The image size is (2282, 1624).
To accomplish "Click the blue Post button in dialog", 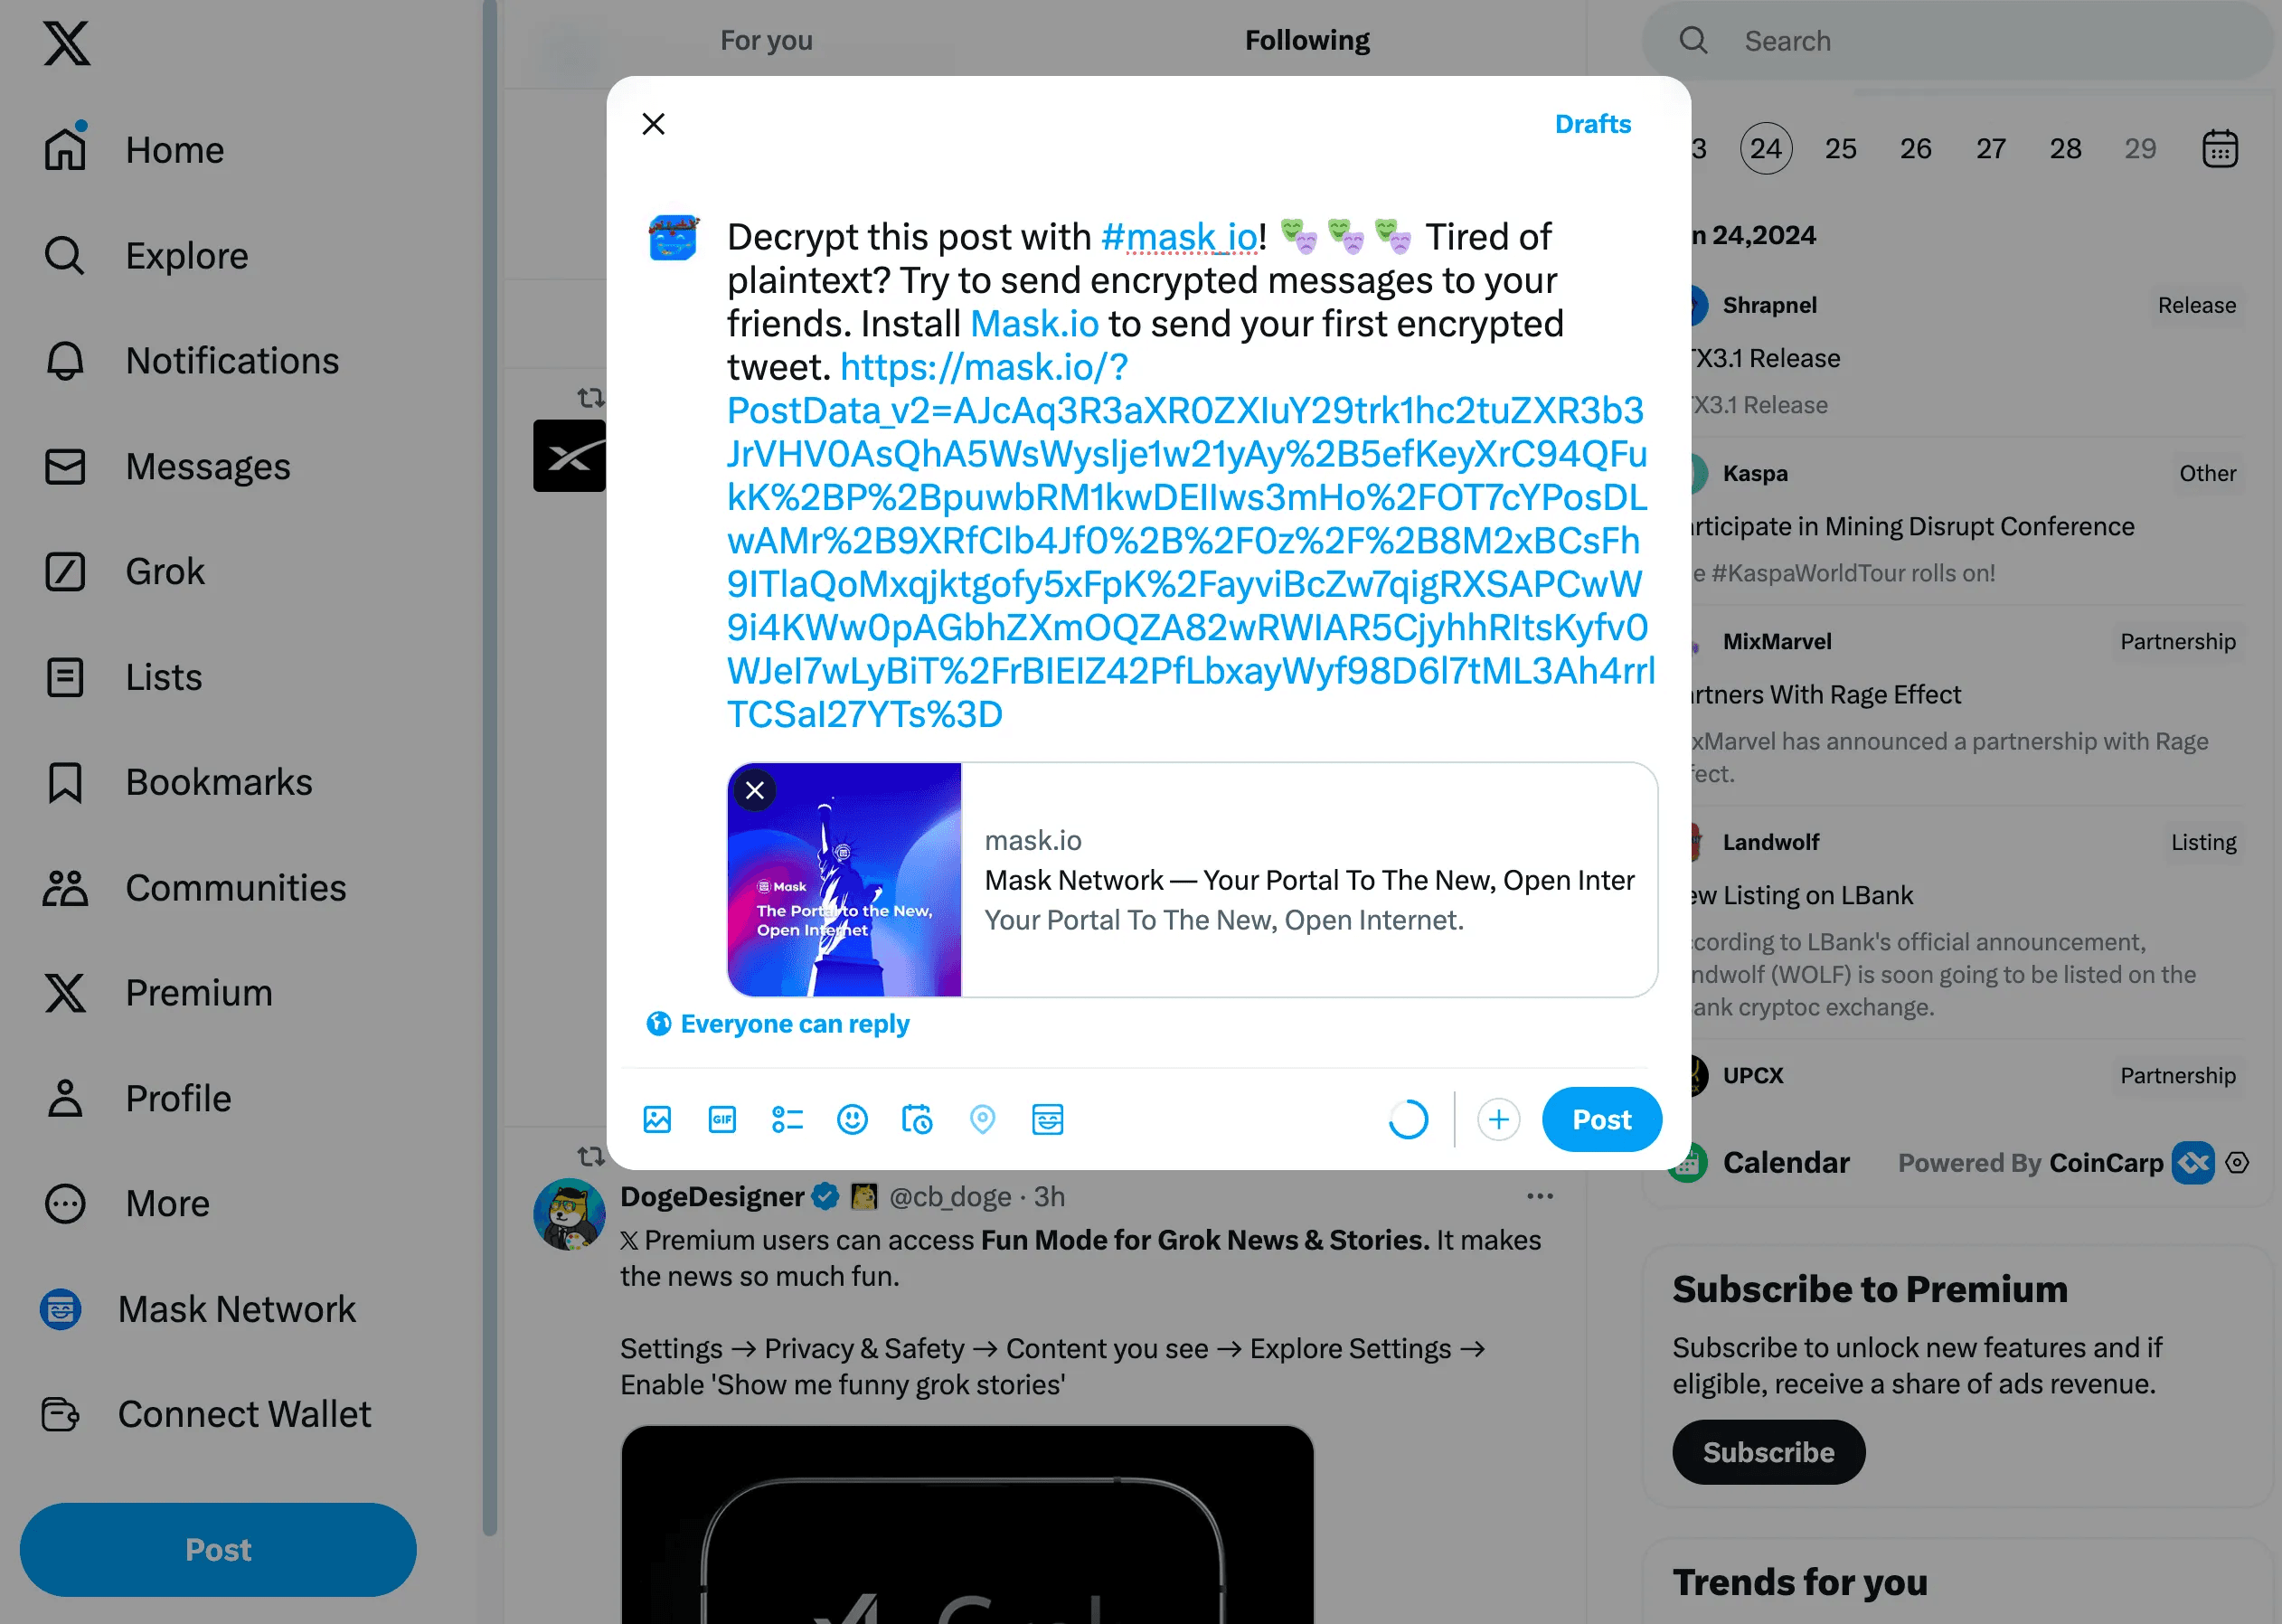I will pos(1601,1119).
